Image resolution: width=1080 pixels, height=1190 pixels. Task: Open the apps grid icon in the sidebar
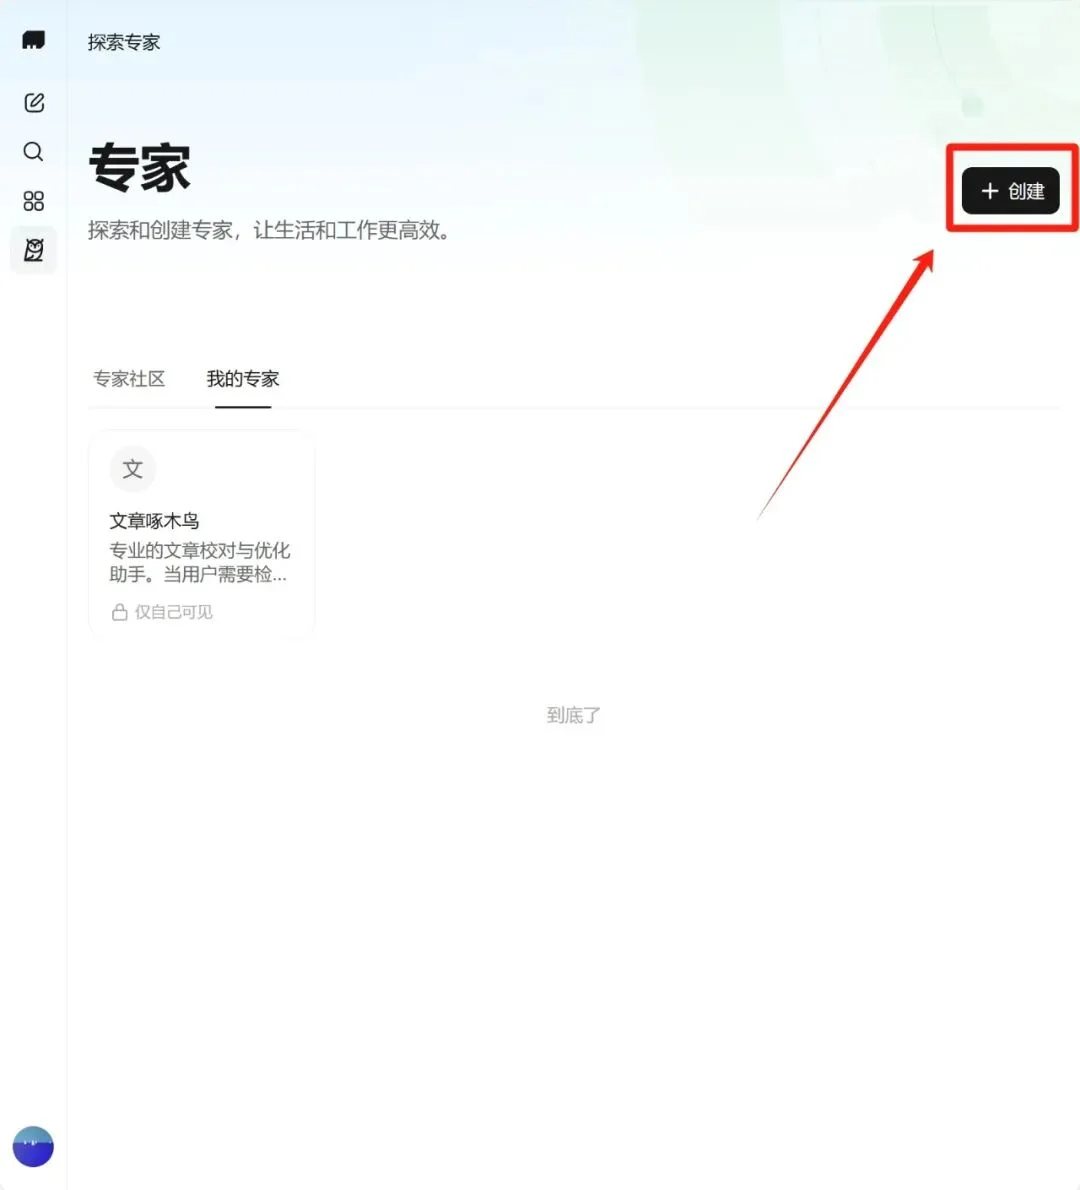tap(33, 200)
